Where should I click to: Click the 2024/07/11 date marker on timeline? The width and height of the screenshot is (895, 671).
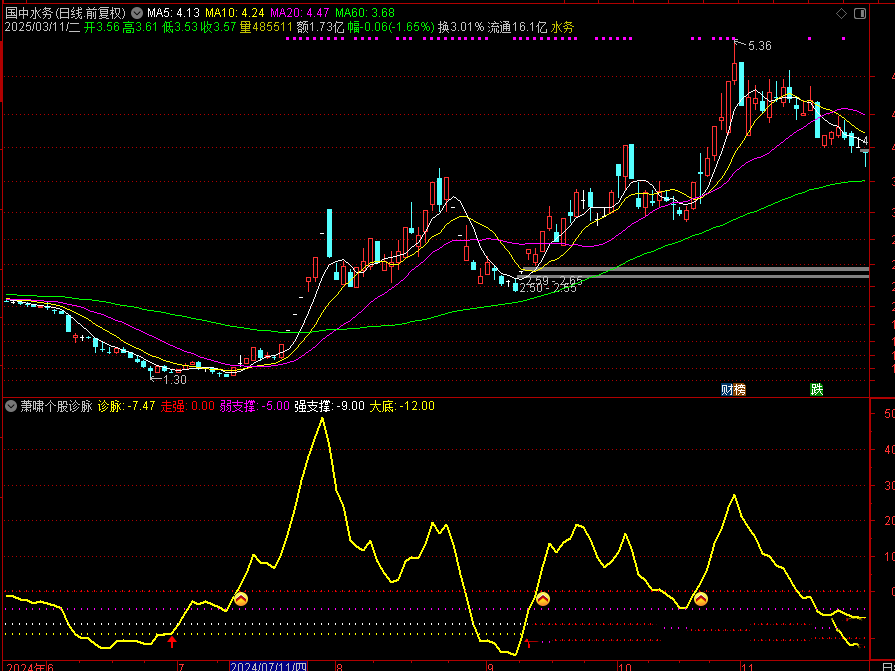pyautogui.click(x=268, y=665)
